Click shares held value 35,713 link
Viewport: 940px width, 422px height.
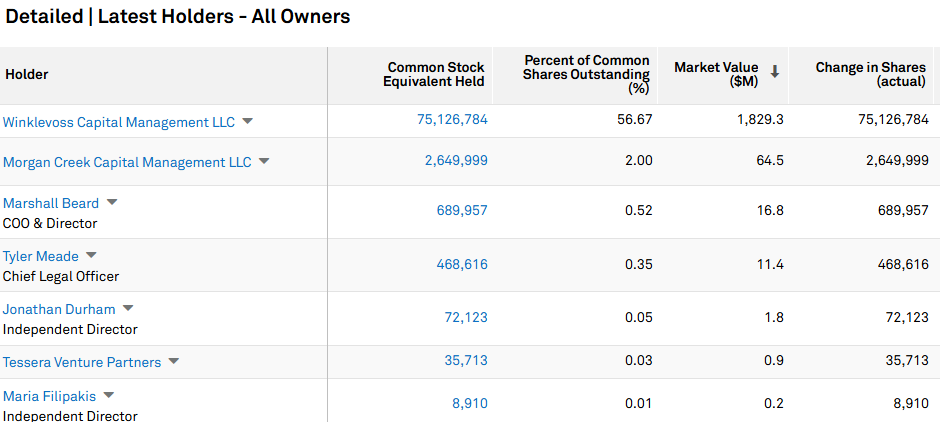point(466,360)
